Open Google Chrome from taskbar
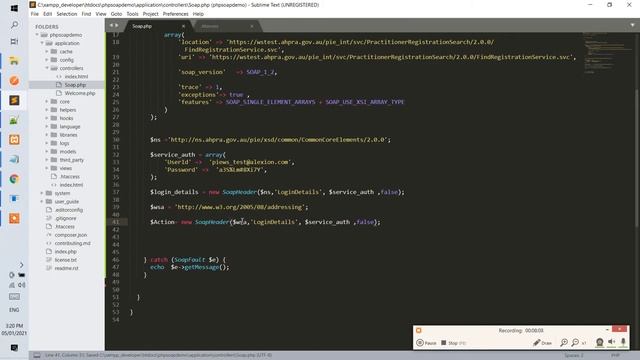 point(14,179)
